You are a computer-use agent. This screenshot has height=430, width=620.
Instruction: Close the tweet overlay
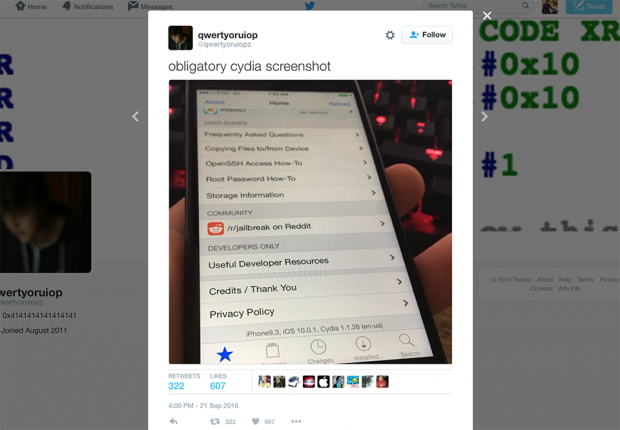pyautogui.click(x=487, y=15)
